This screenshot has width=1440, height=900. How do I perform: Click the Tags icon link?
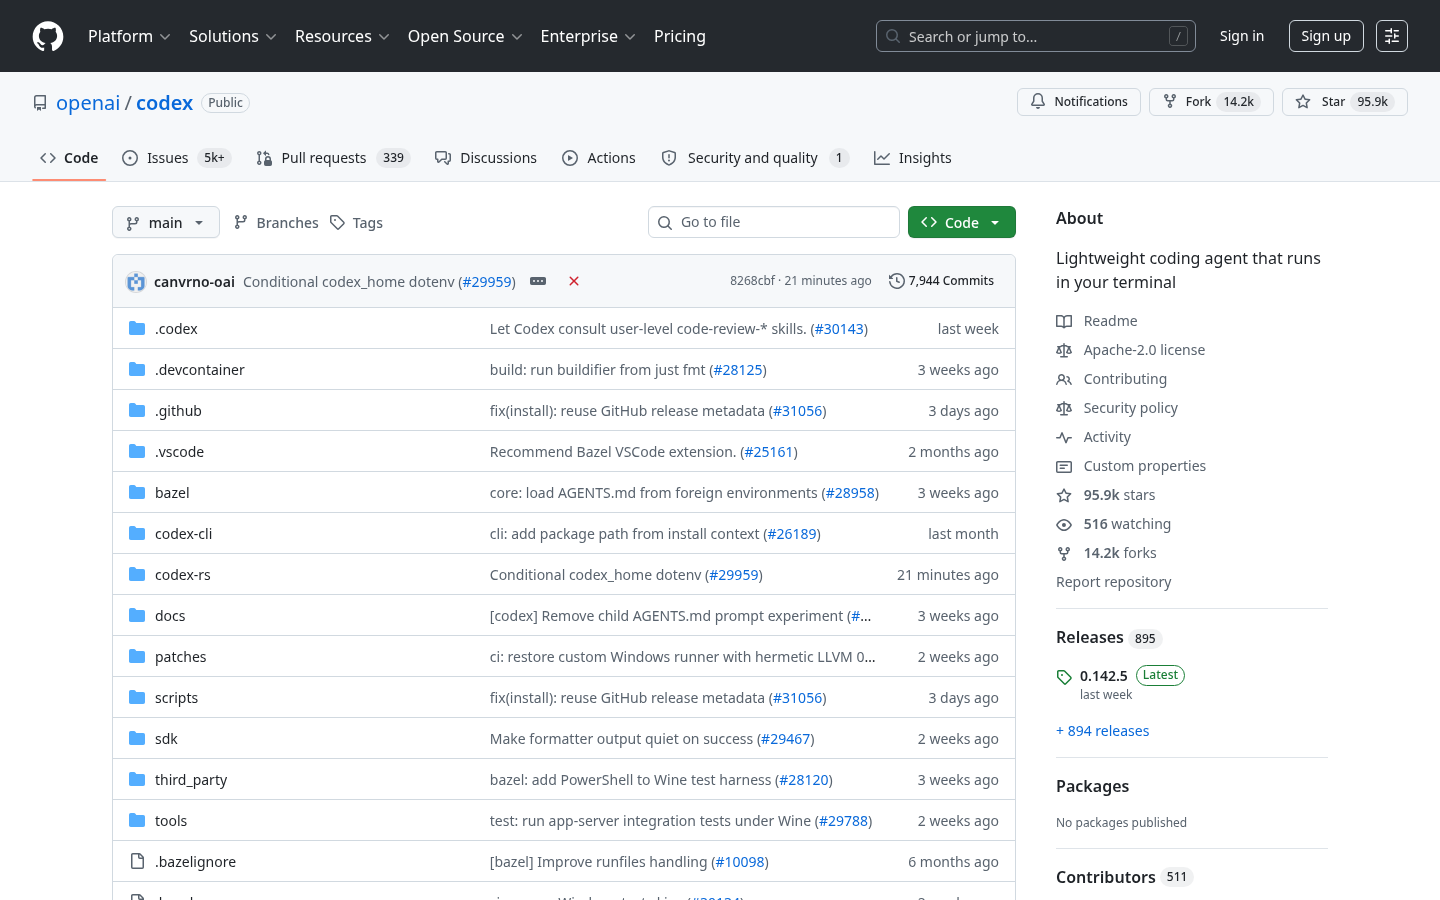[356, 222]
